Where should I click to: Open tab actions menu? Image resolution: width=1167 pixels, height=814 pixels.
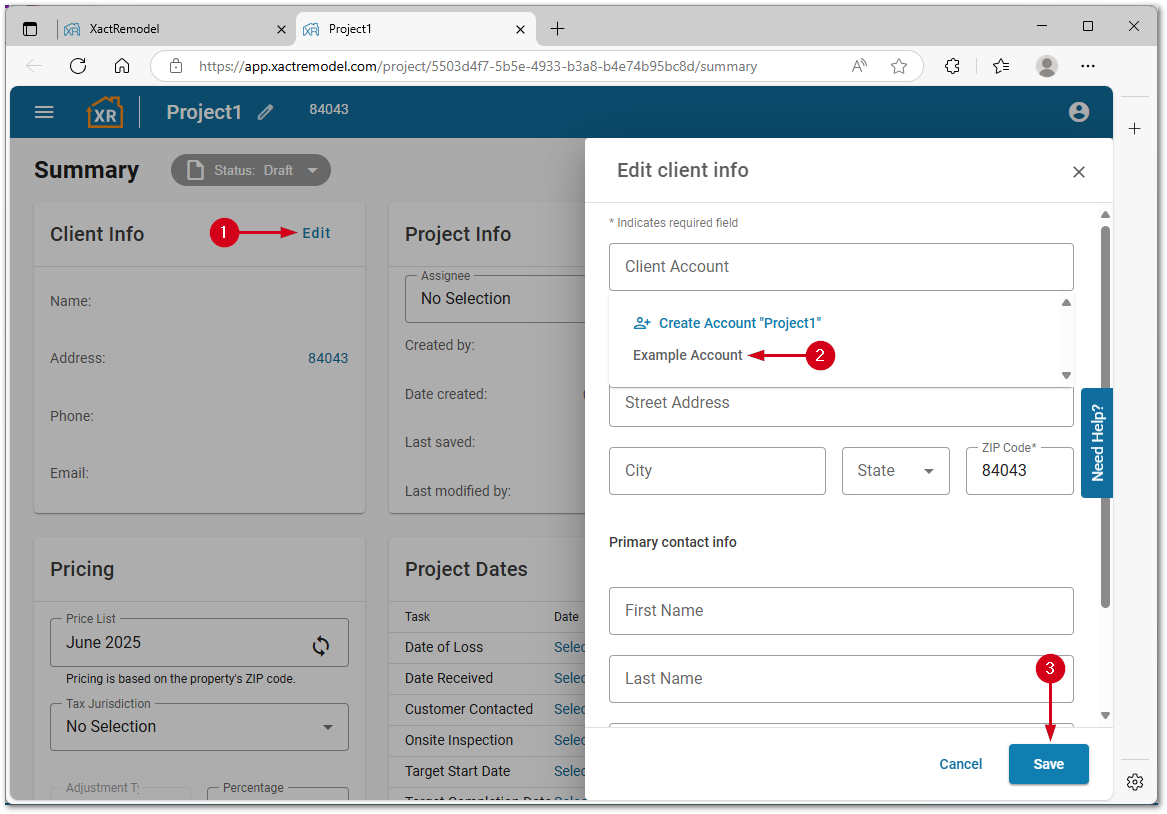coord(30,29)
